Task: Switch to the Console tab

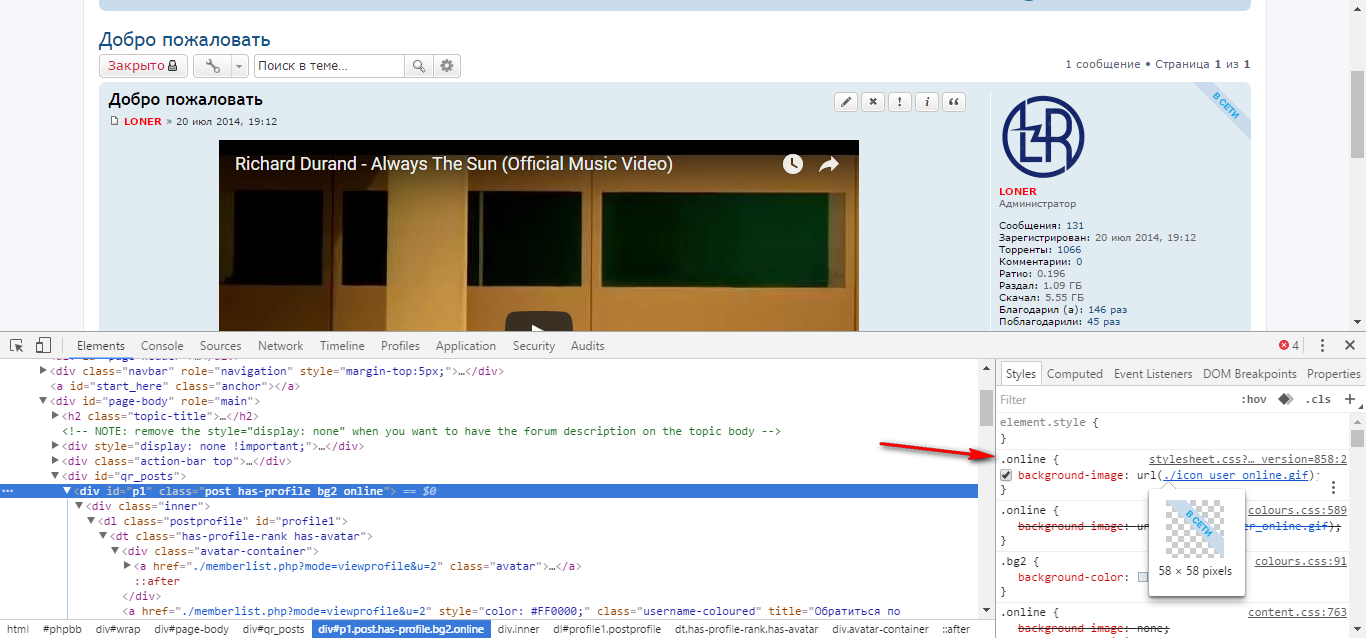Action: 162,346
